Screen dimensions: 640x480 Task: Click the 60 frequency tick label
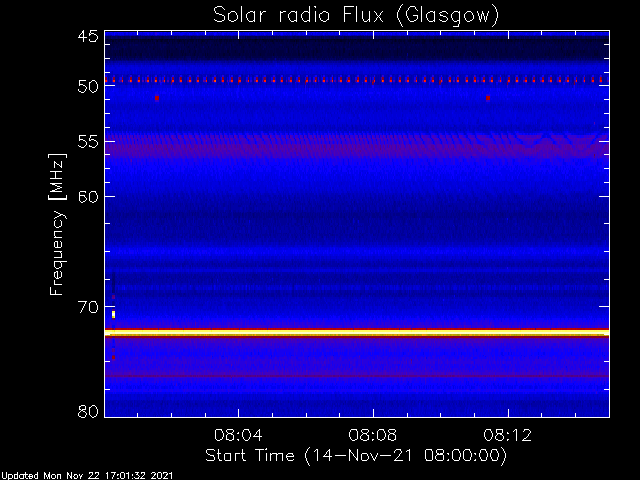[x=88, y=196]
